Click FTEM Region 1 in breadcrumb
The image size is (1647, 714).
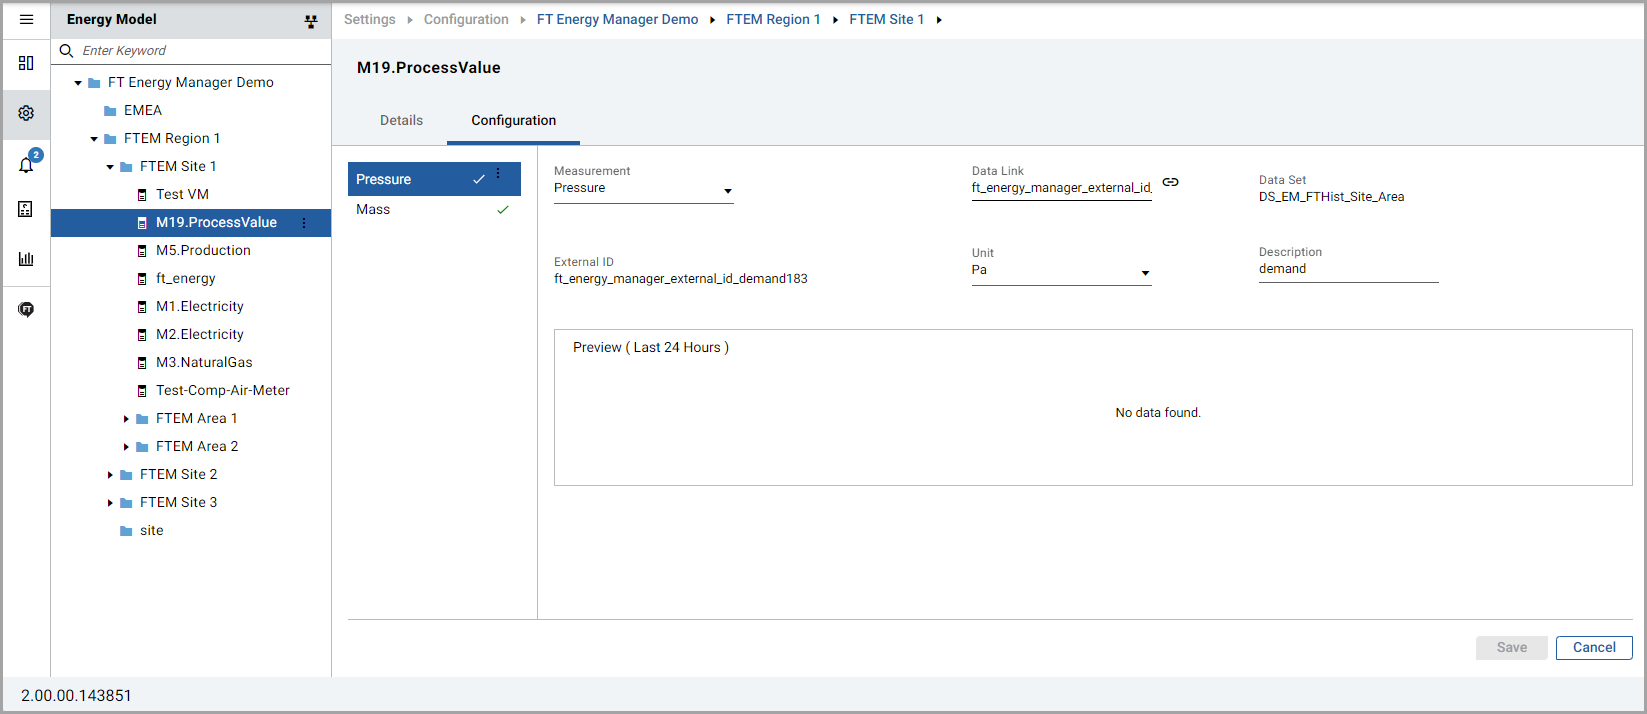pos(773,19)
